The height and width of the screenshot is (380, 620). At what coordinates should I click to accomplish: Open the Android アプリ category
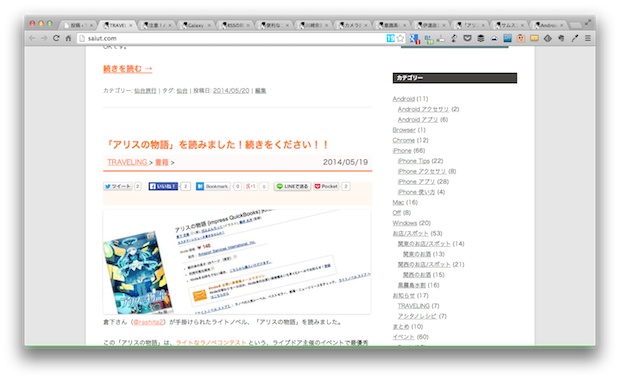point(418,119)
